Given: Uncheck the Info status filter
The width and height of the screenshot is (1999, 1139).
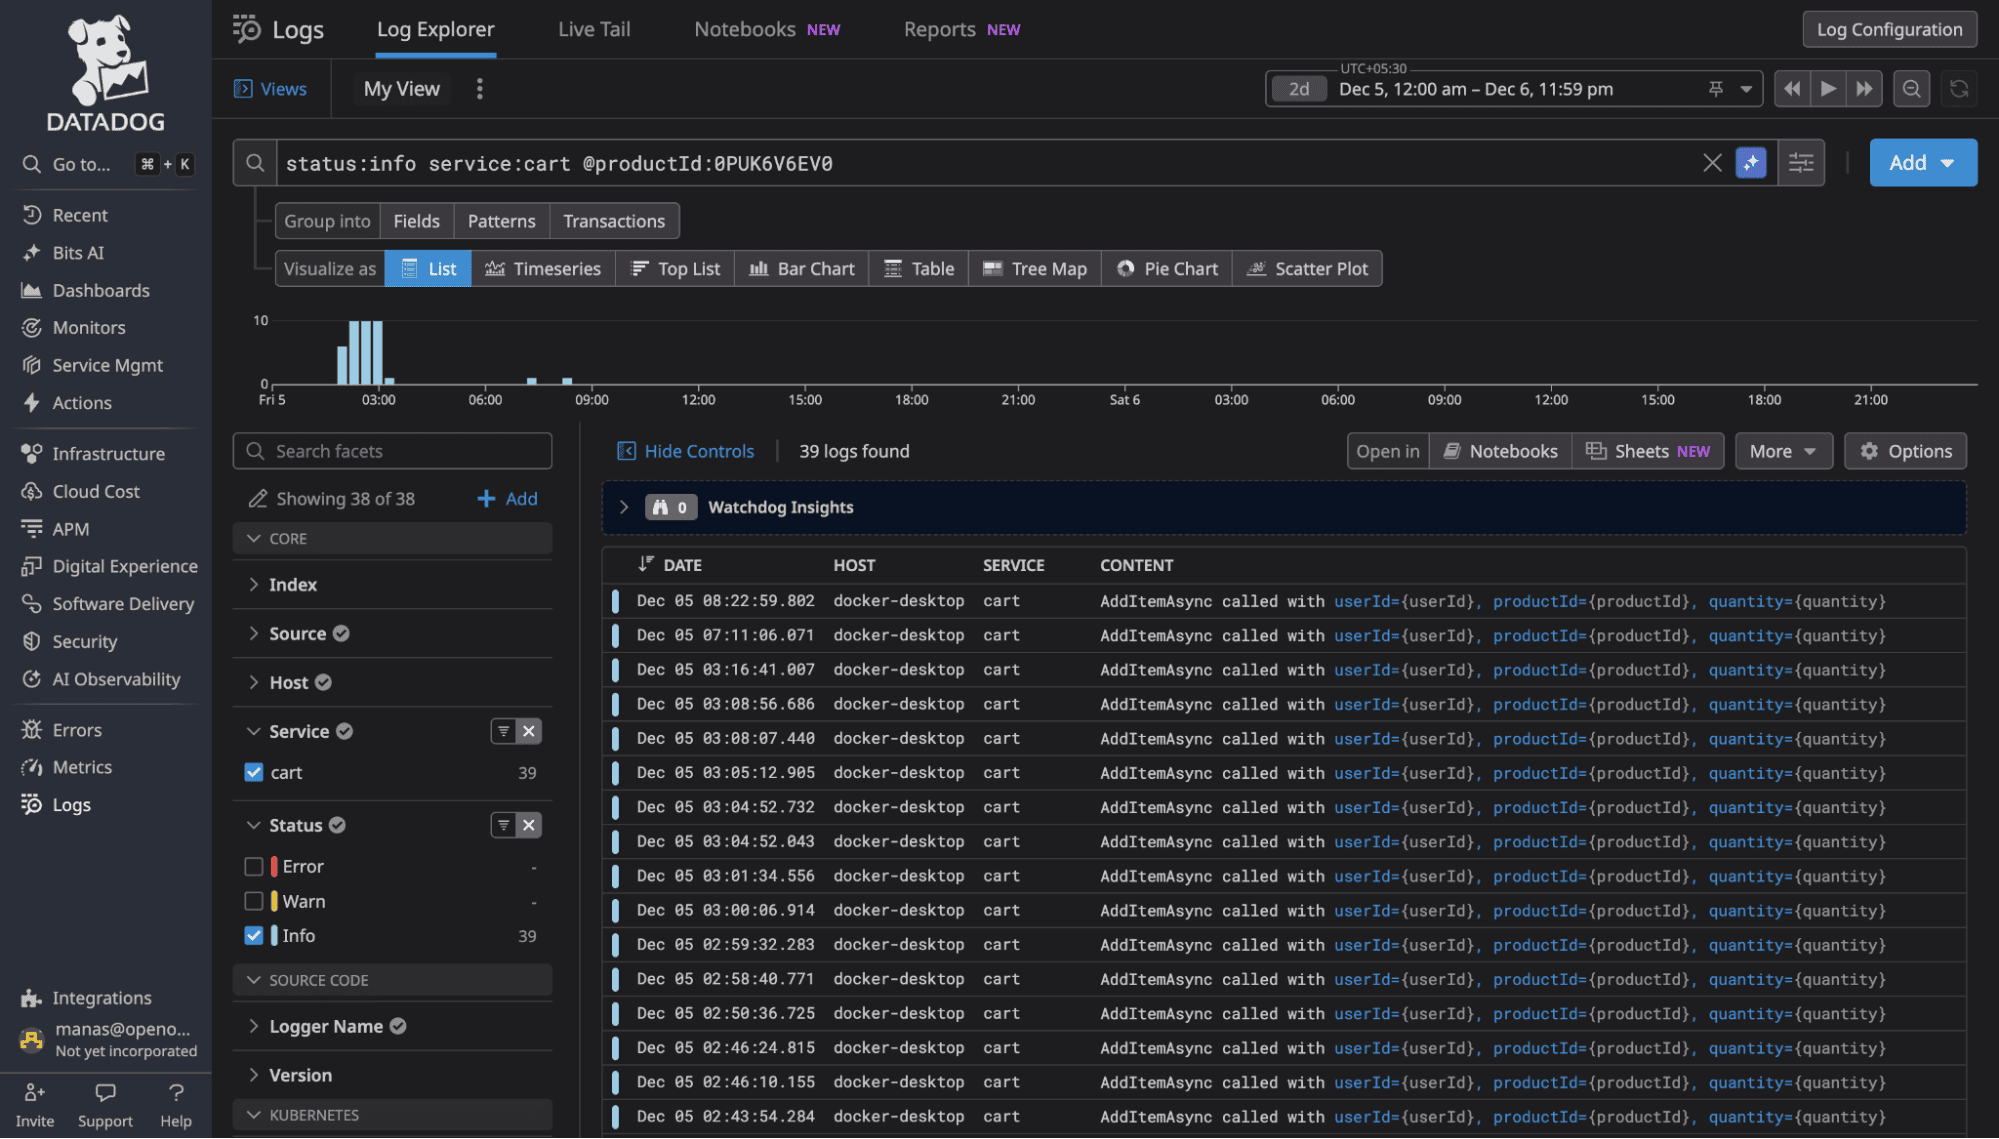Looking at the screenshot, I should pyautogui.click(x=253, y=935).
